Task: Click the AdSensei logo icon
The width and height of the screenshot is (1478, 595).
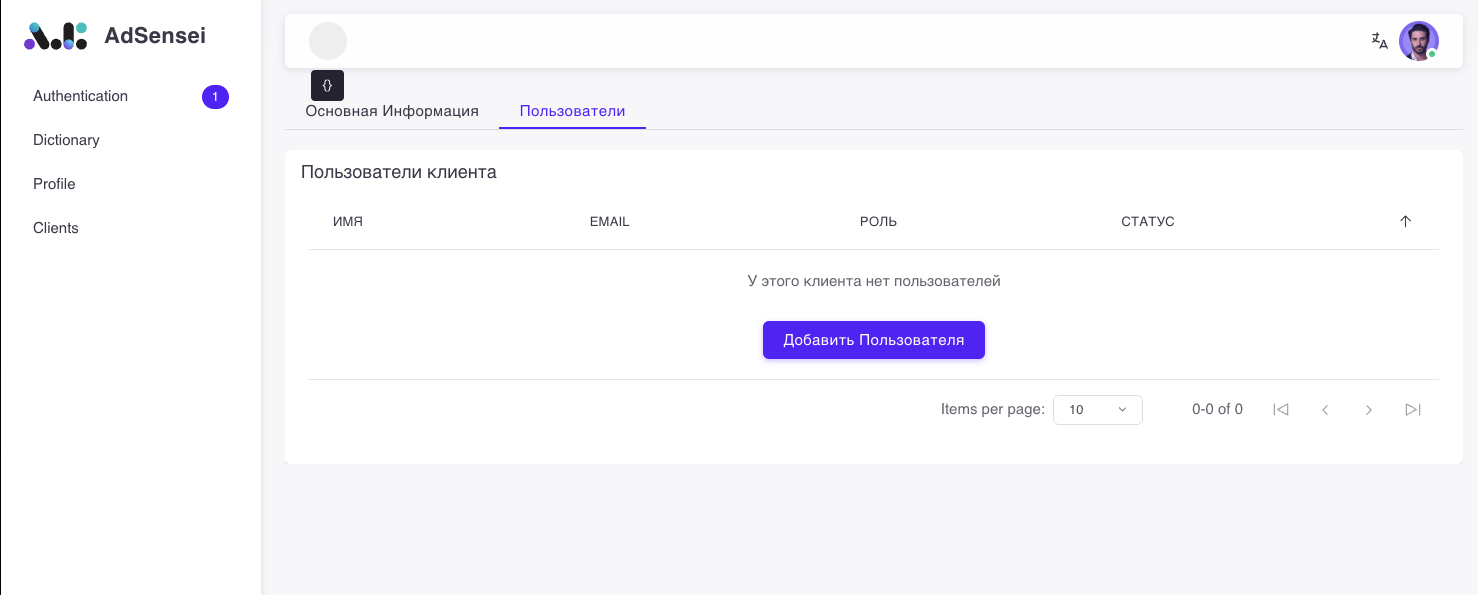Action: tap(55, 36)
